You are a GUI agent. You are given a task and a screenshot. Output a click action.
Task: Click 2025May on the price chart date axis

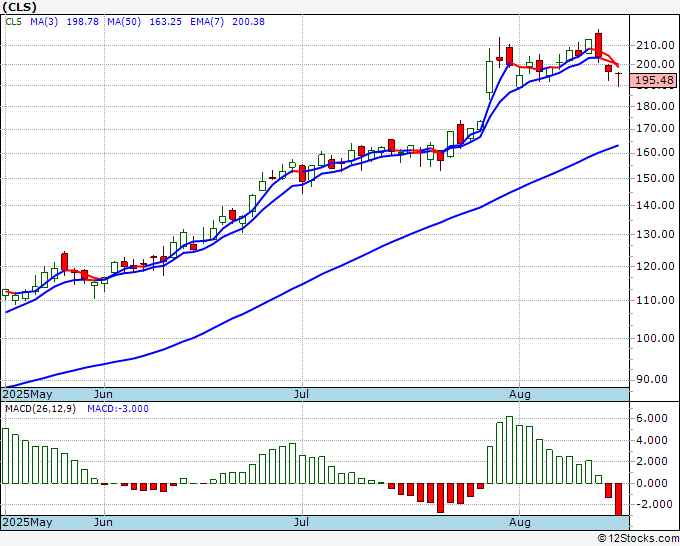[28, 394]
